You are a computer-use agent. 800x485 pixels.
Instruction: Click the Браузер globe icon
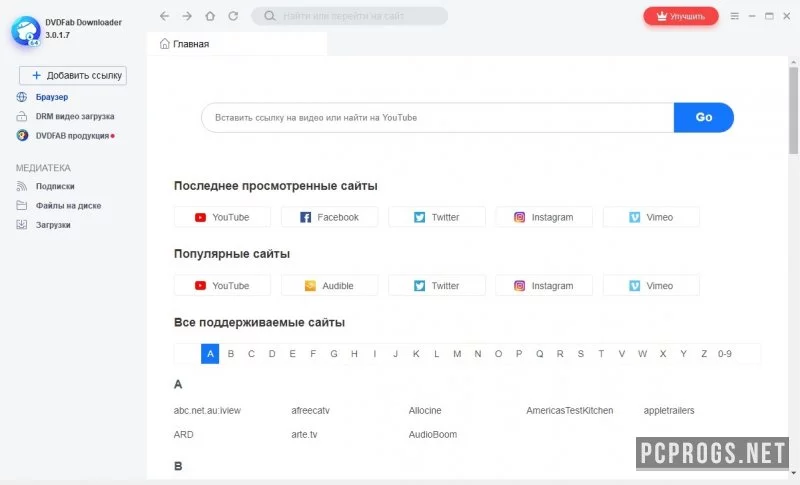point(21,97)
